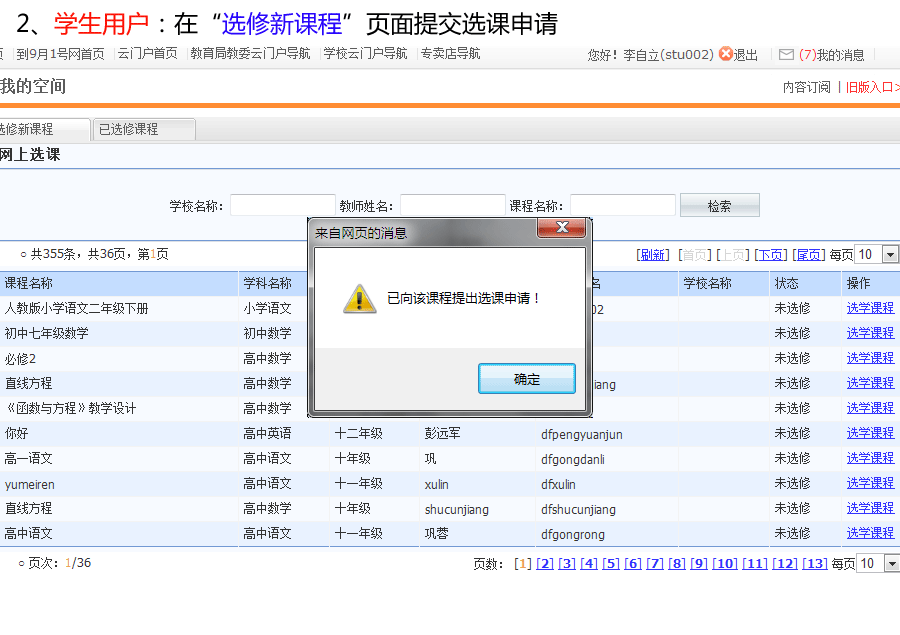Close the message dialog with the X button
The image size is (900, 635).
[561, 228]
